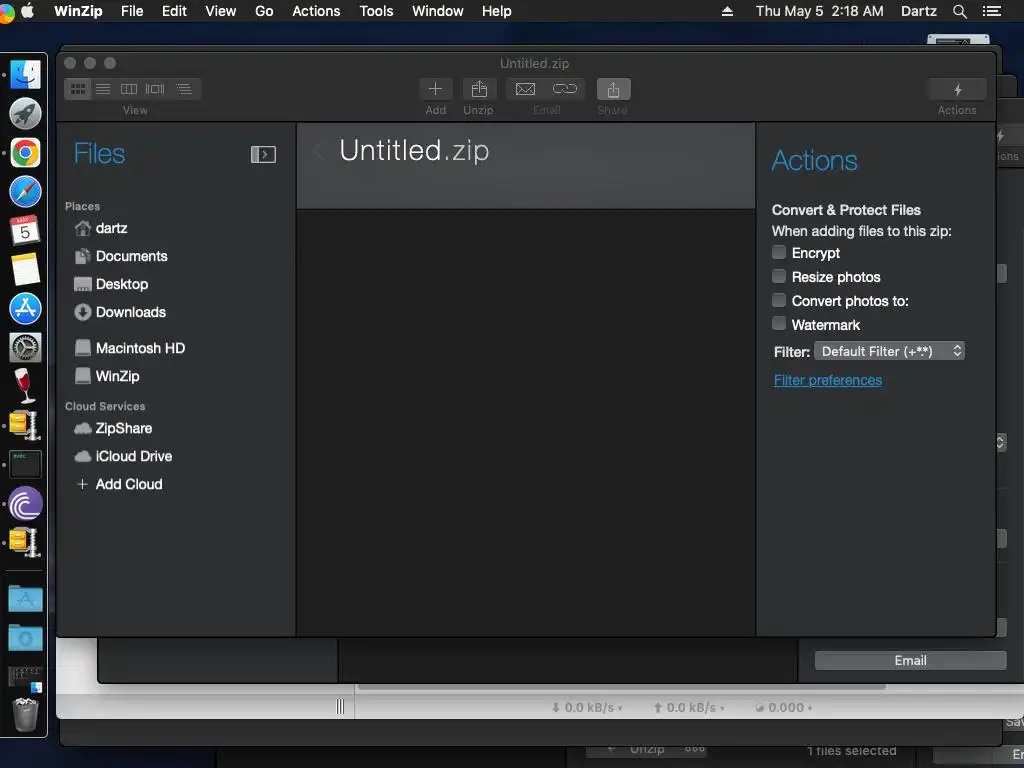This screenshot has height=768, width=1024.
Task: Open System Preferences from the Dock
Action: tap(25, 347)
